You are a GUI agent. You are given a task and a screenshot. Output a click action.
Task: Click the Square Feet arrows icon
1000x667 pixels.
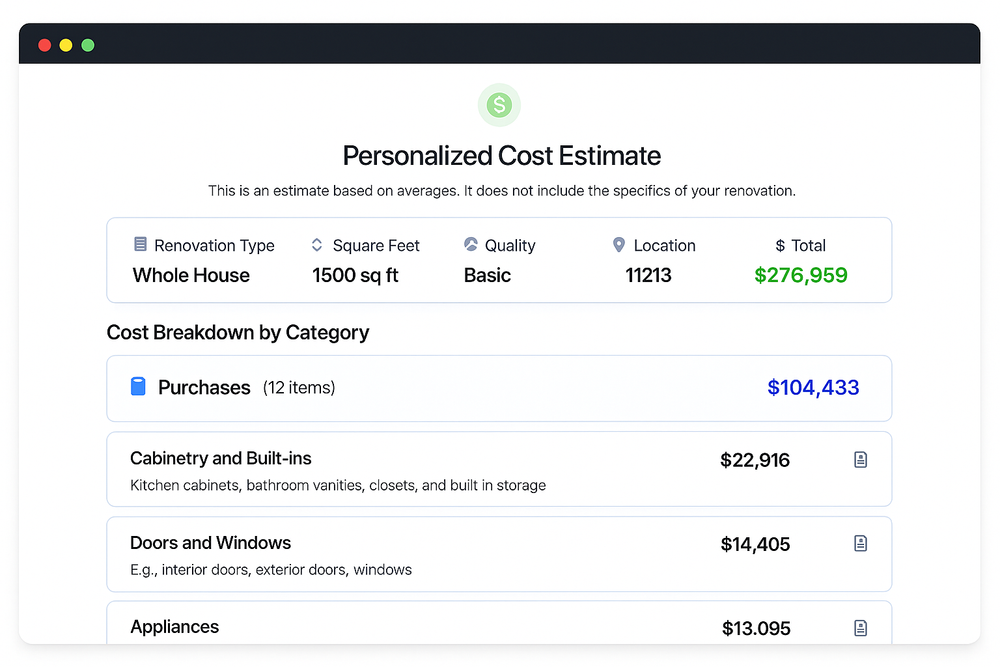[x=317, y=245]
